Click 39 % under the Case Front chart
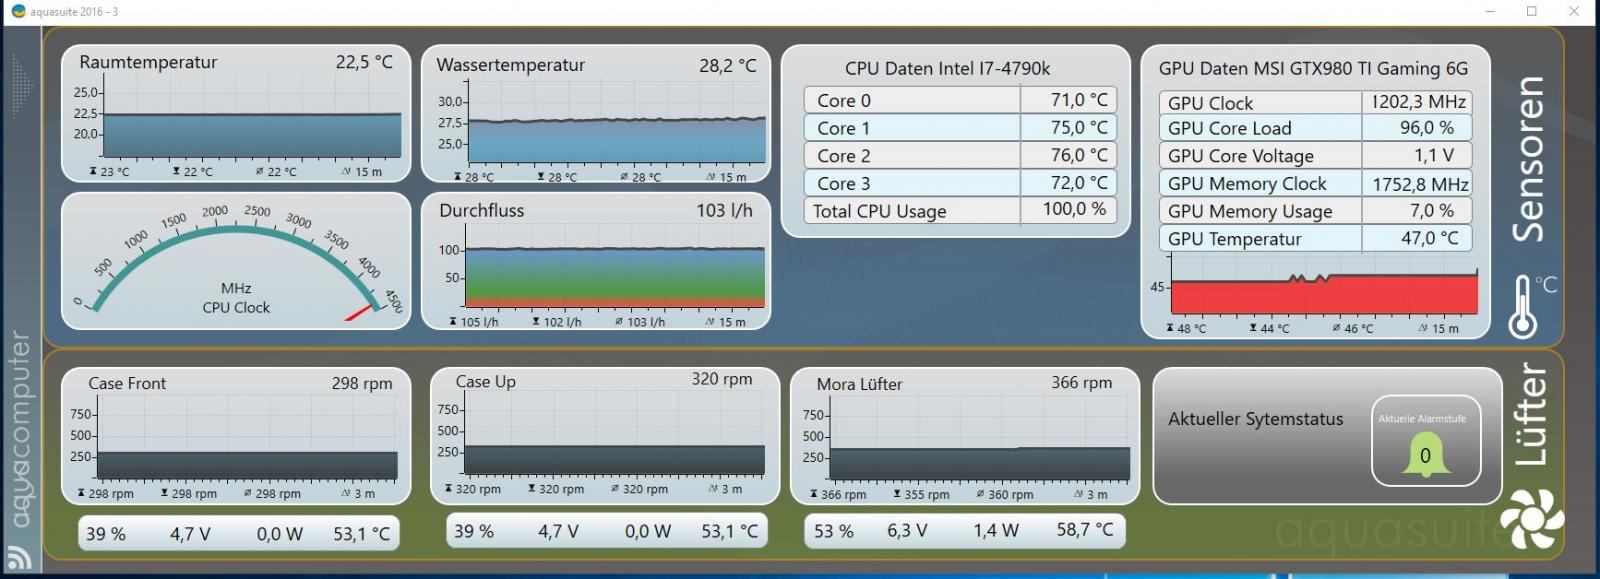 pyautogui.click(x=106, y=534)
